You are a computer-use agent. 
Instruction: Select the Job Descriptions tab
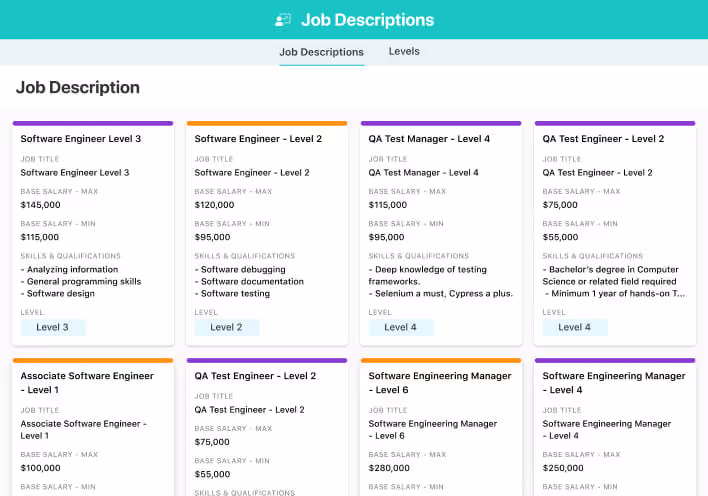[321, 52]
